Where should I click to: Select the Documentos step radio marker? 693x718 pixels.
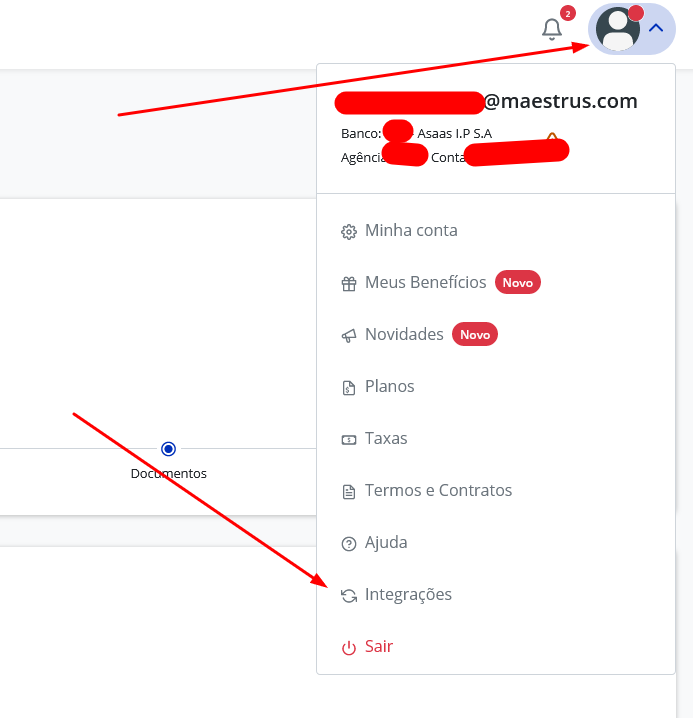coord(169,449)
